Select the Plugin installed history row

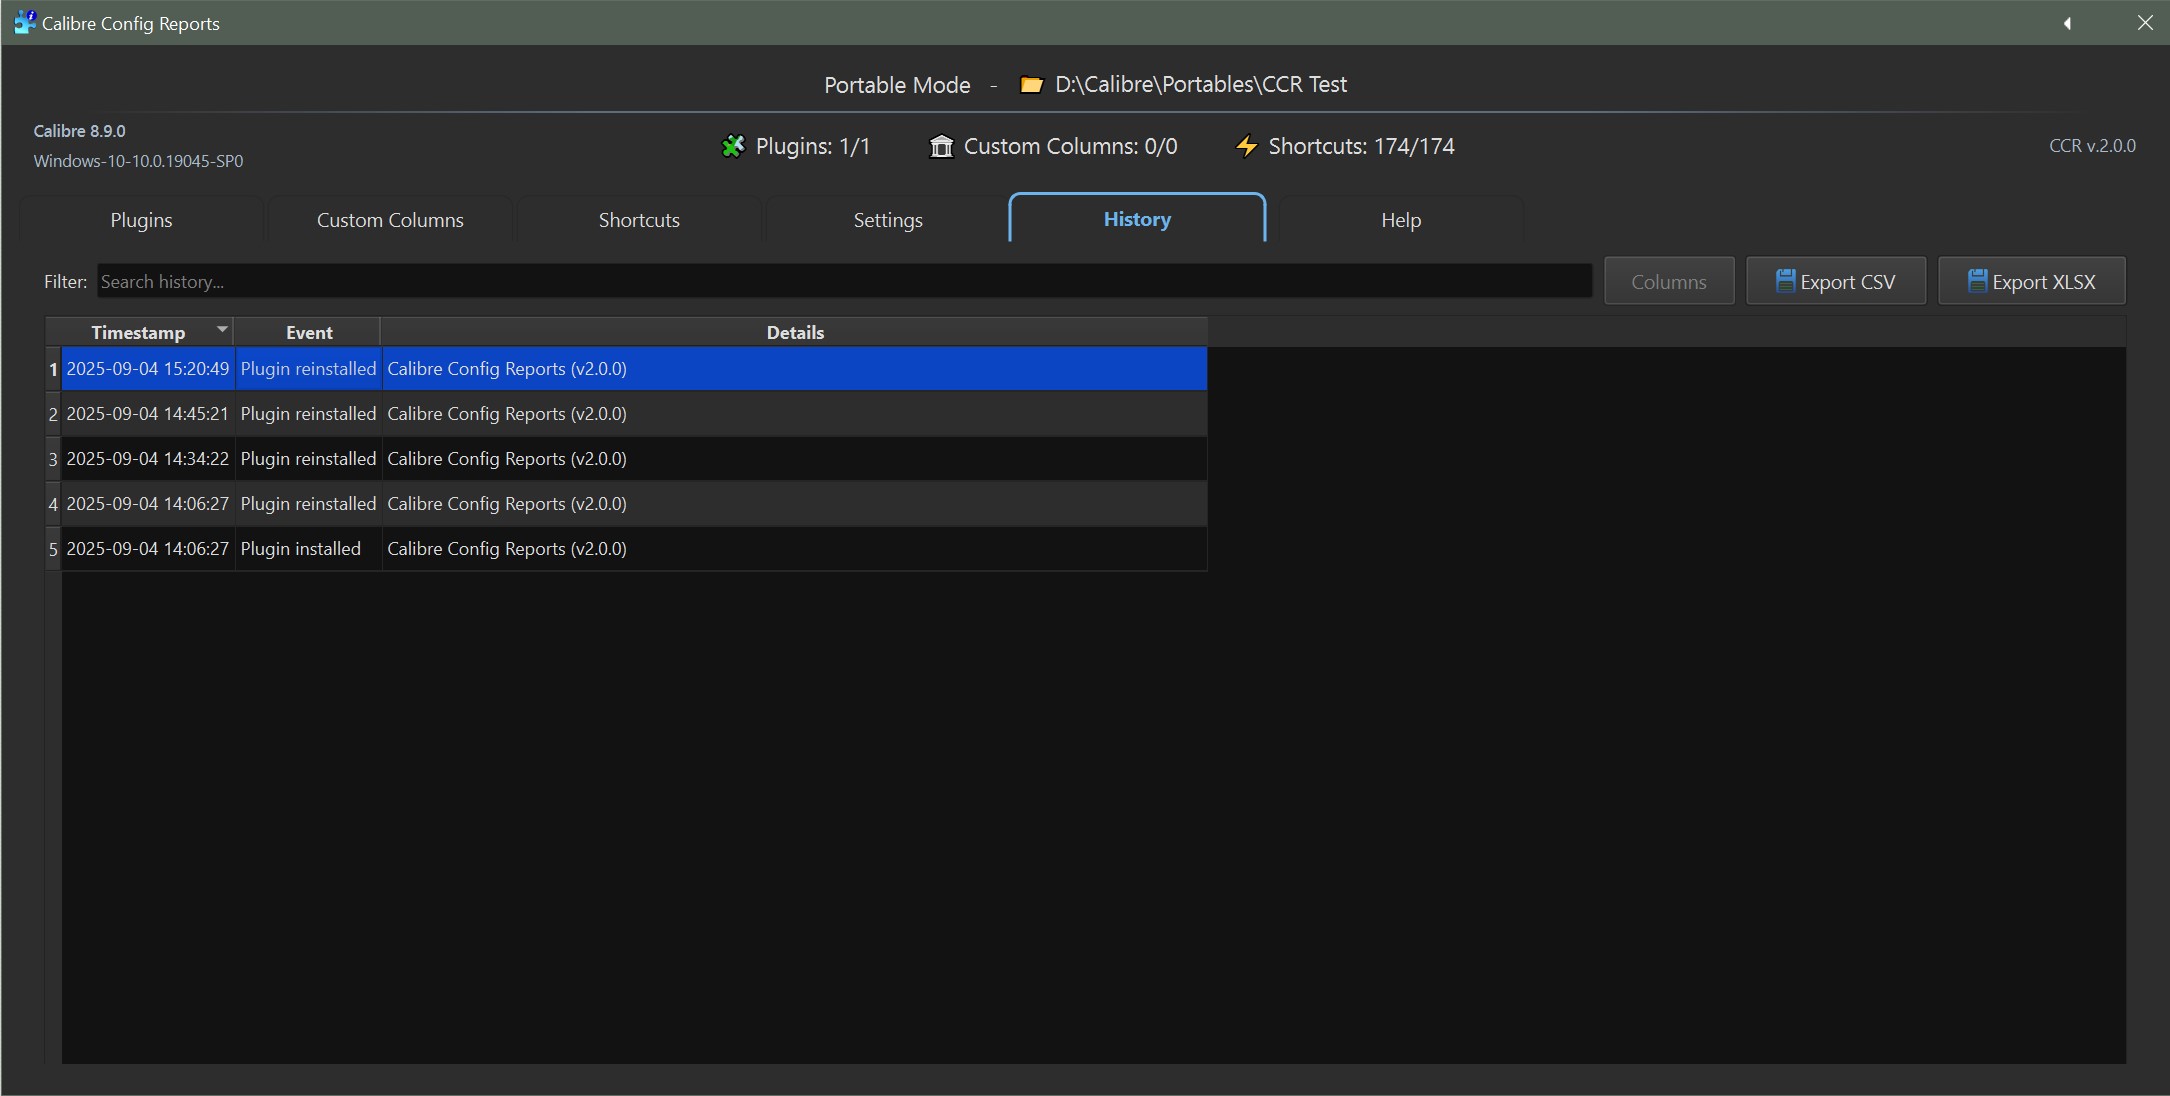300,549
